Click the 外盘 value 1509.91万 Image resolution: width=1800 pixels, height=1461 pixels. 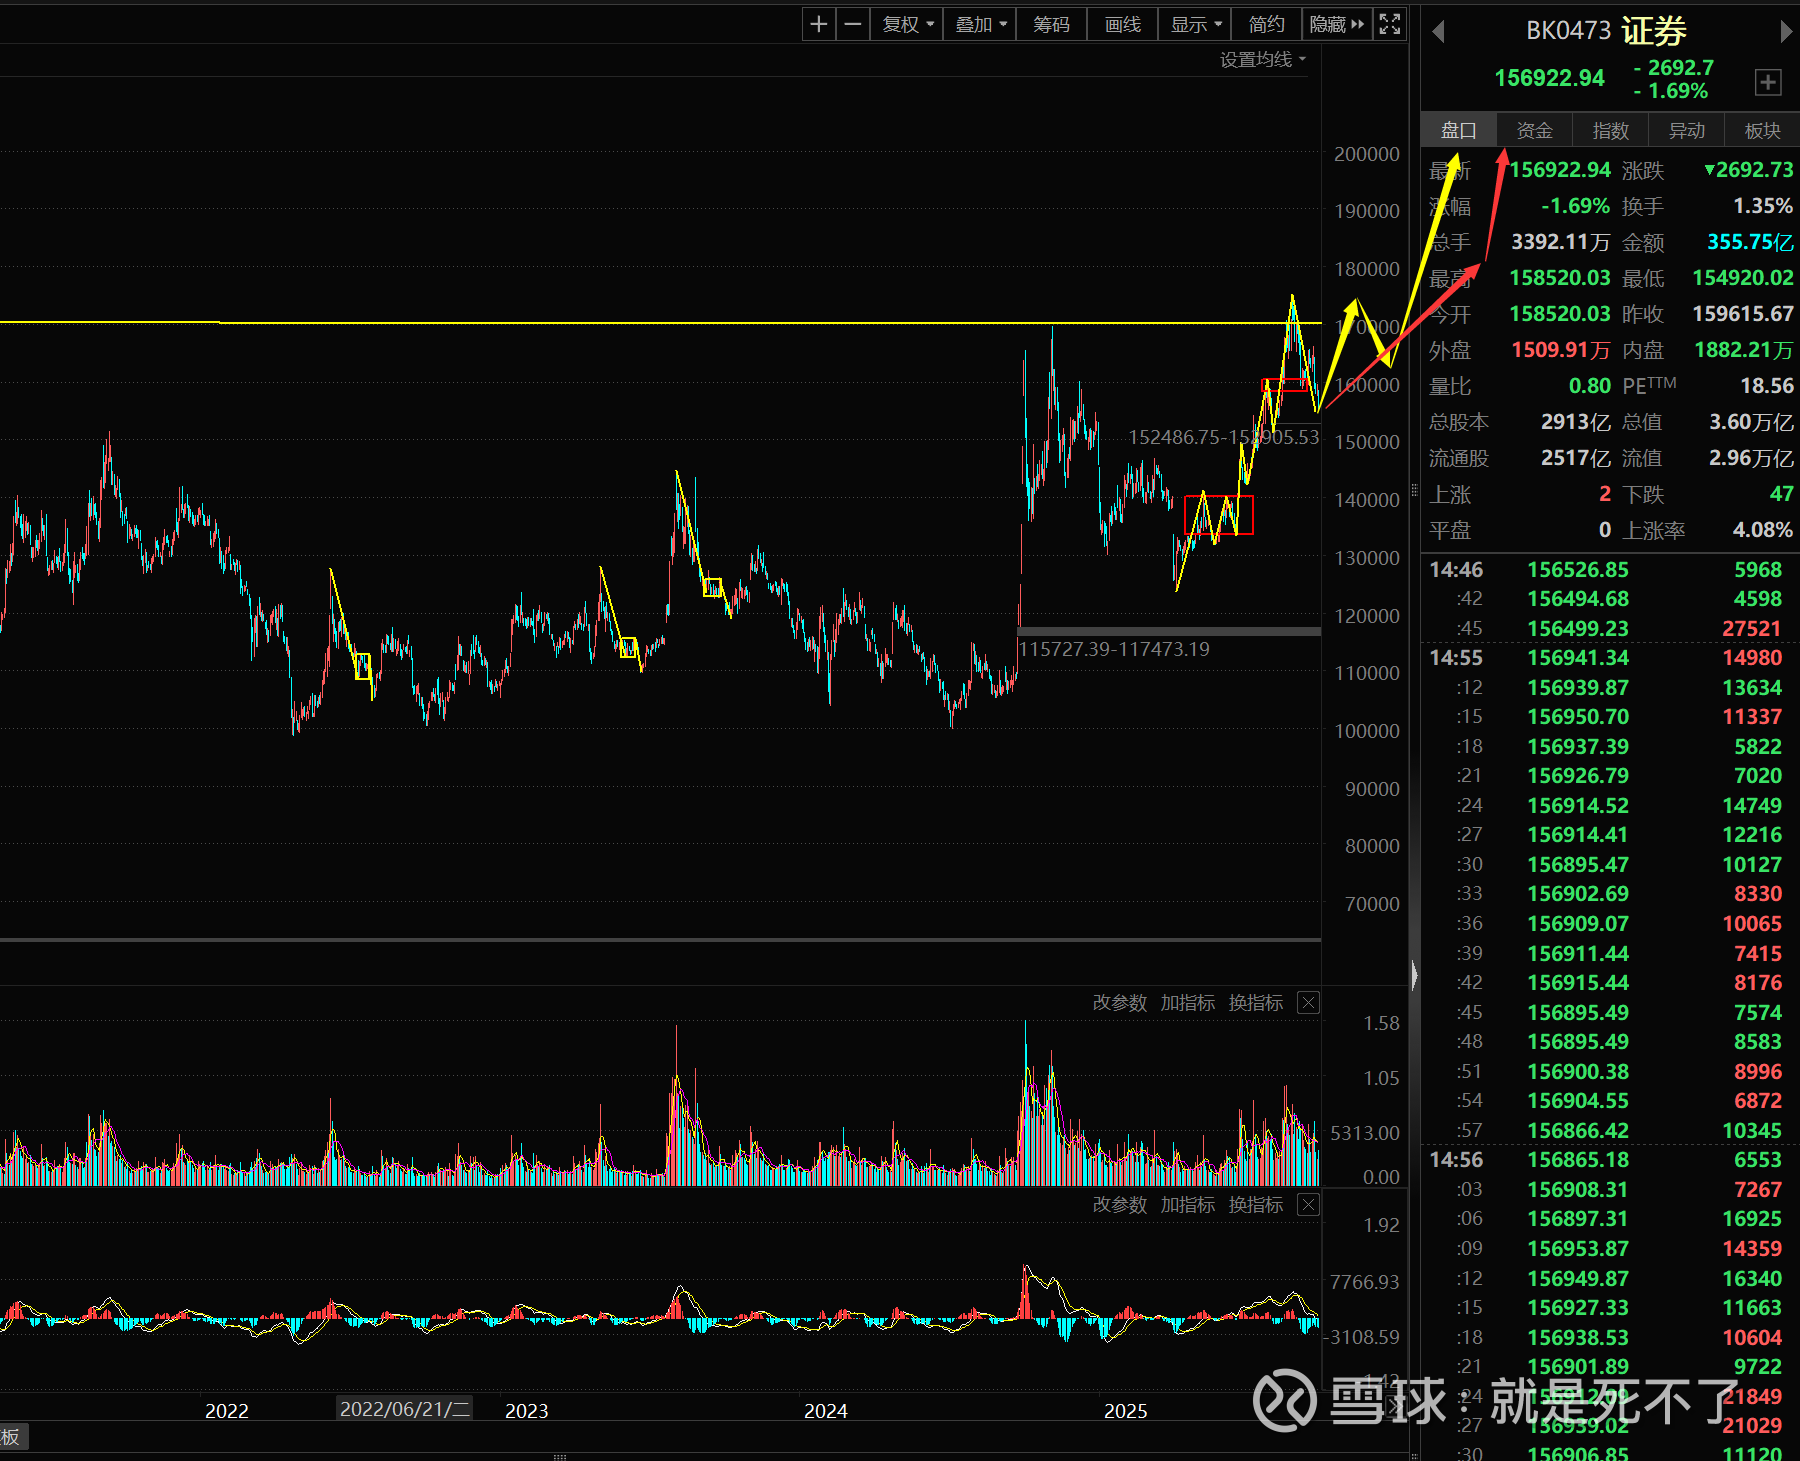(1560, 350)
